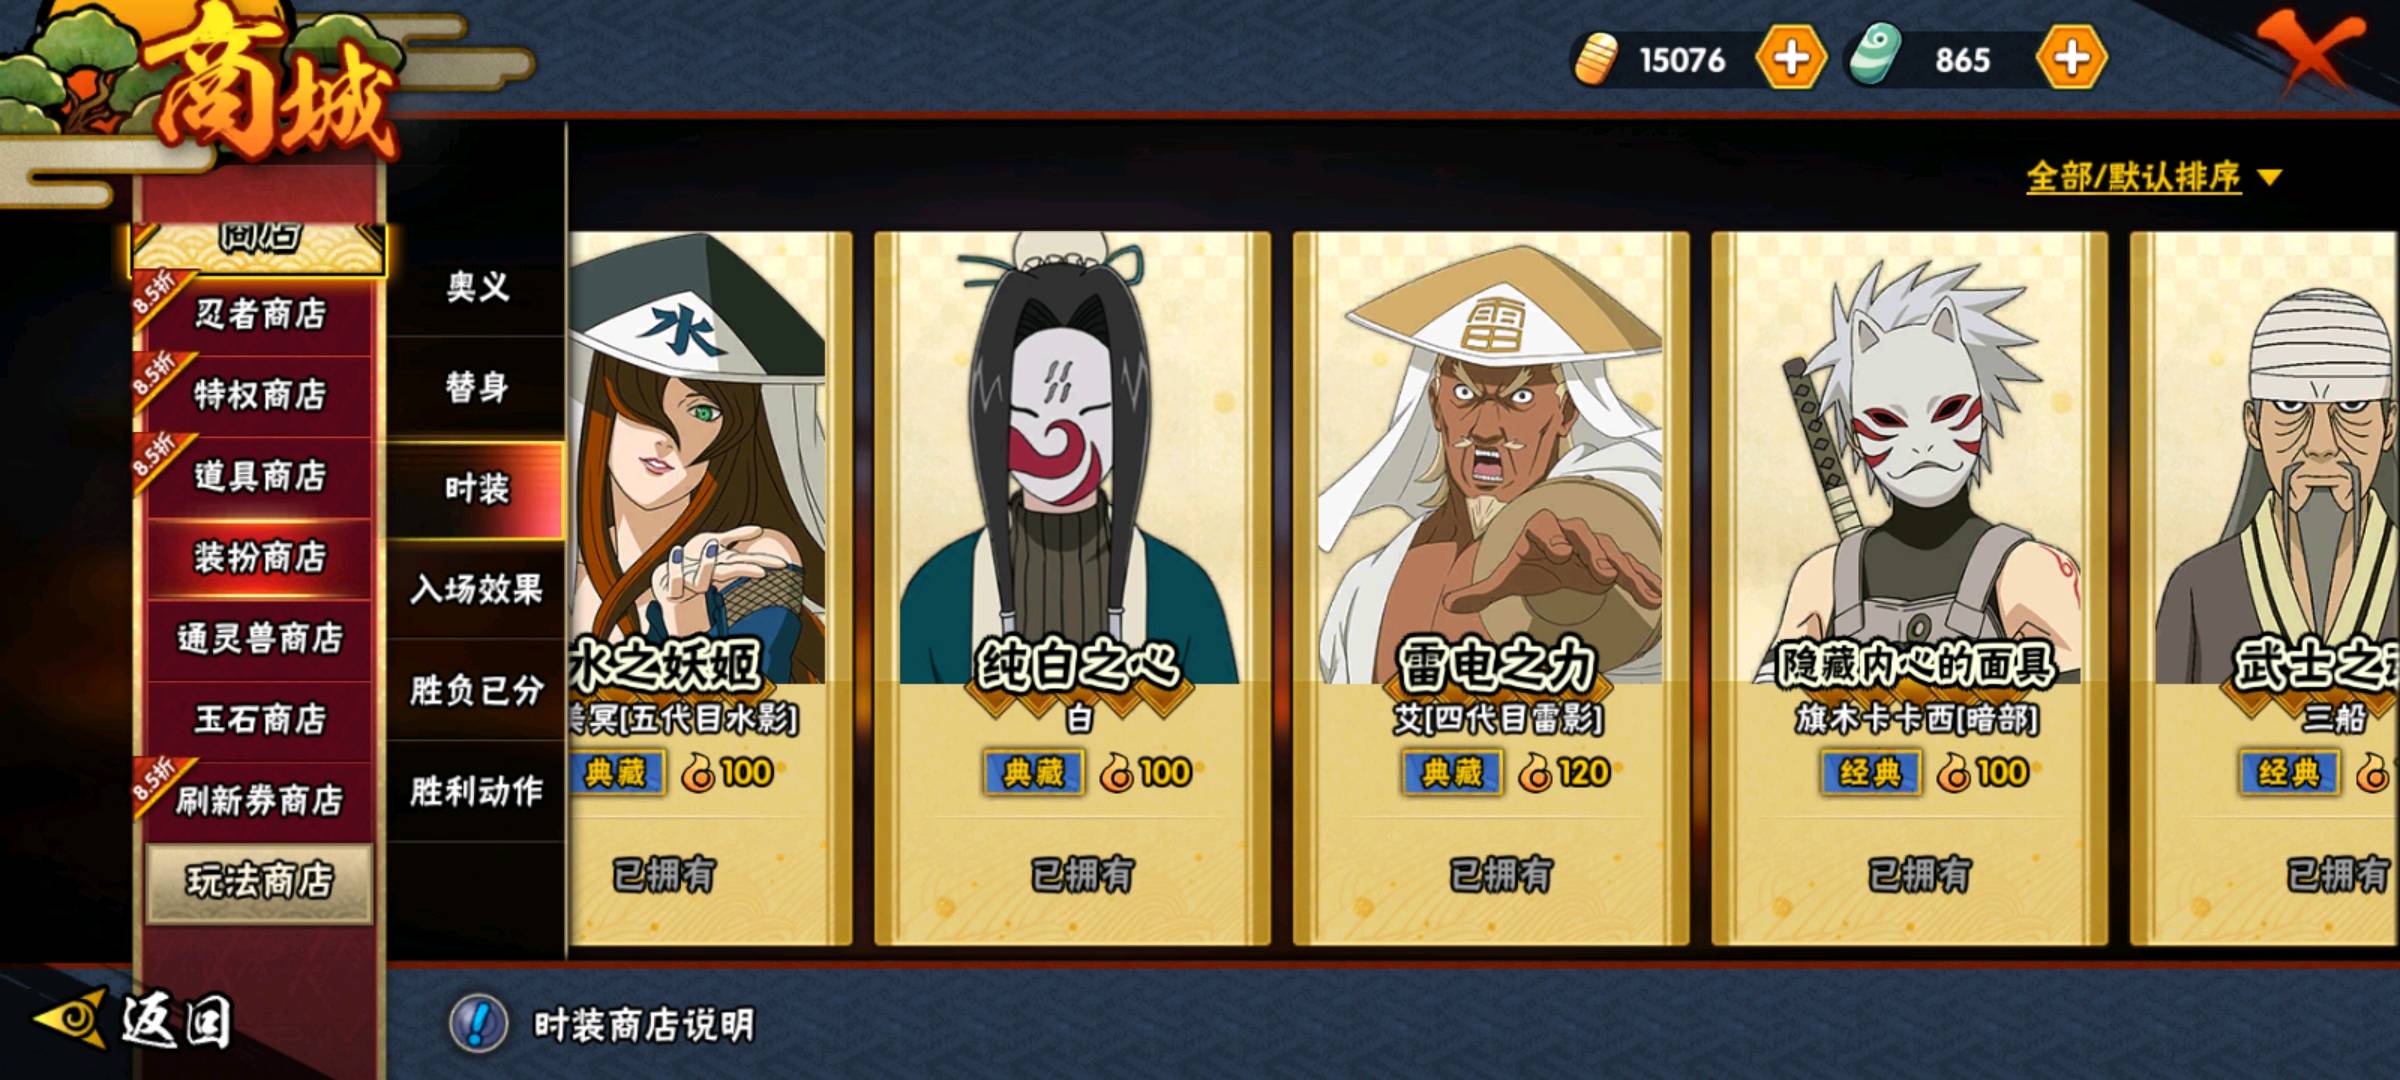2400x1080 pixels.
Task: Tap the blue exclamation info icon
Action: click(478, 1023)
